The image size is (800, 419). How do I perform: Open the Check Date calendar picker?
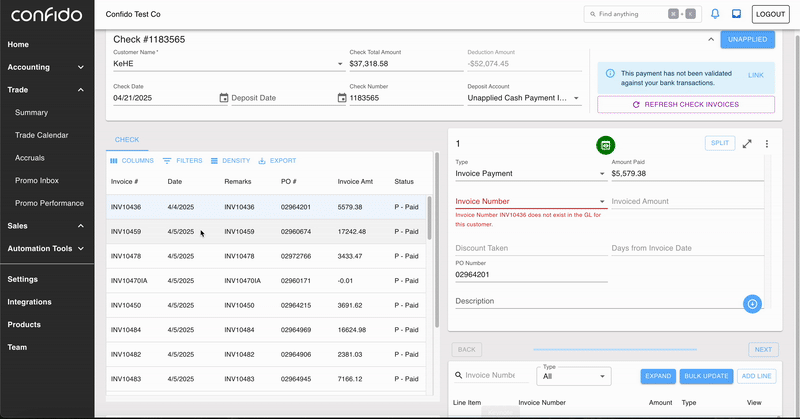tap(223, 98)
